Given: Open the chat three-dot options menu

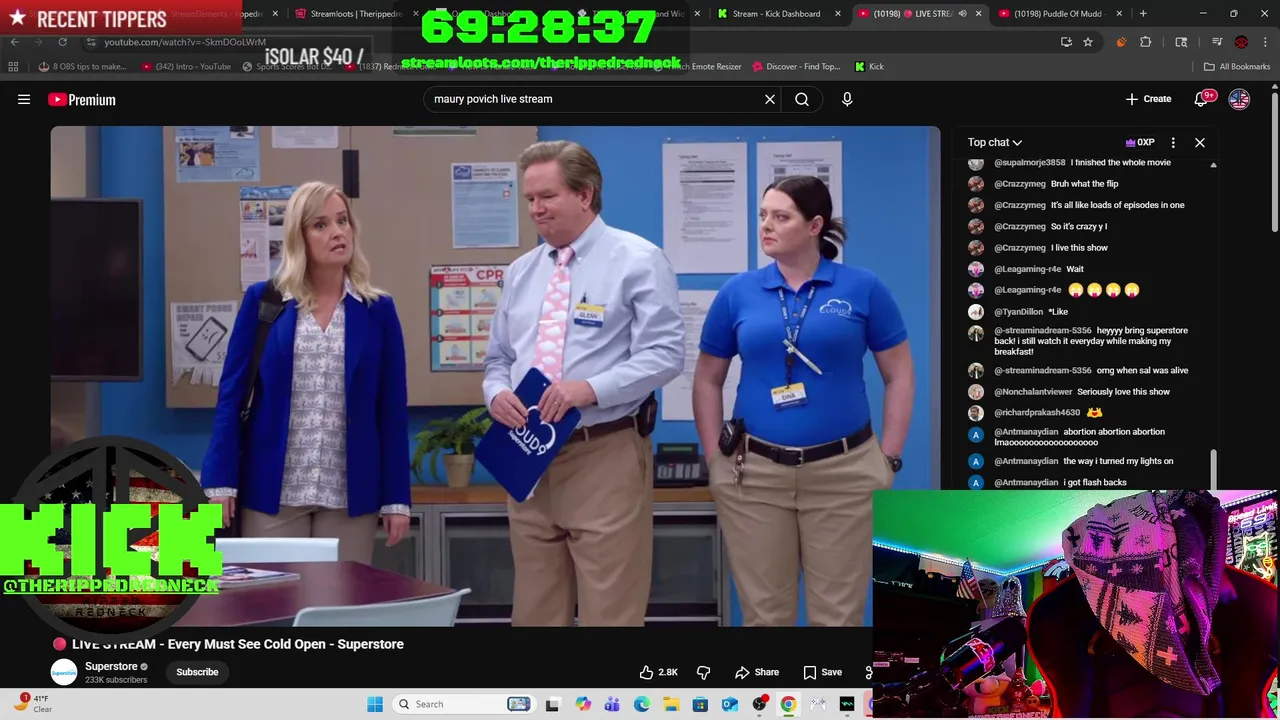Looking at the screenshot, I should pos(1173,142).
